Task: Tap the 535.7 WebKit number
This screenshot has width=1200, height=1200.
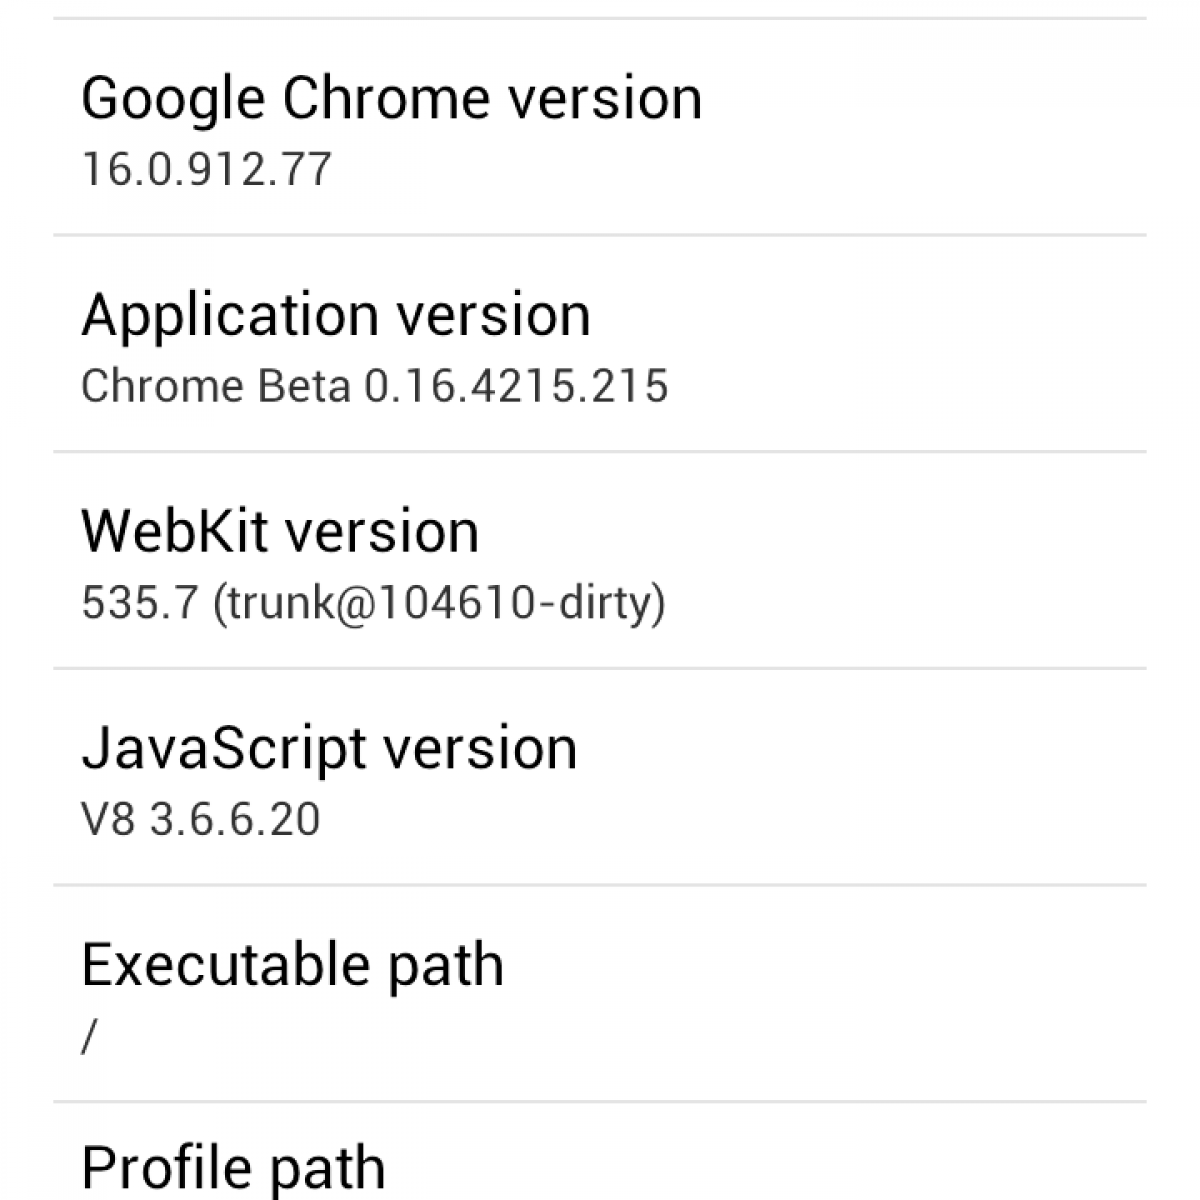Action: click(x=140, y=603)
